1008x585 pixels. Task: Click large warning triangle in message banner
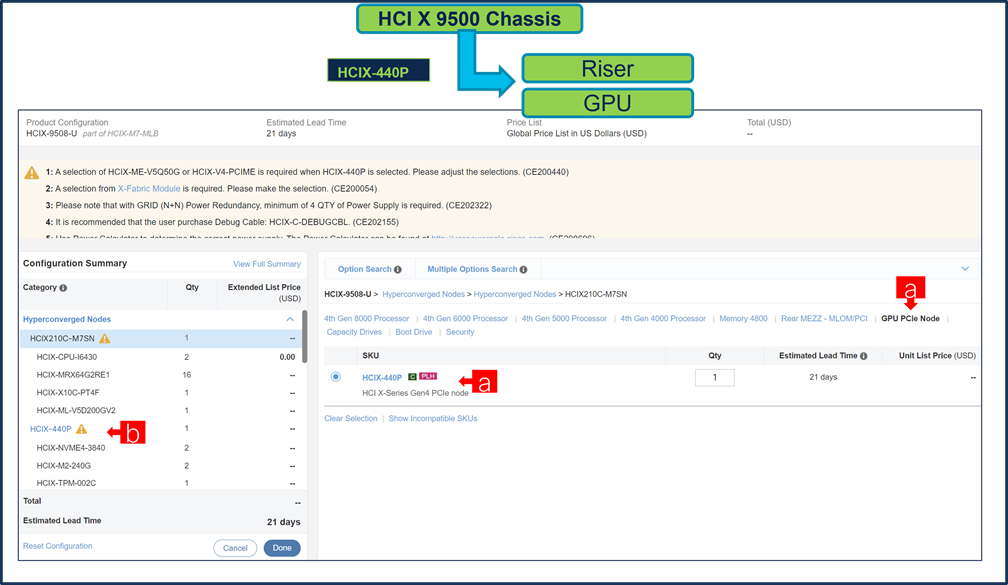pyautogui.click(x=32, y=172)
